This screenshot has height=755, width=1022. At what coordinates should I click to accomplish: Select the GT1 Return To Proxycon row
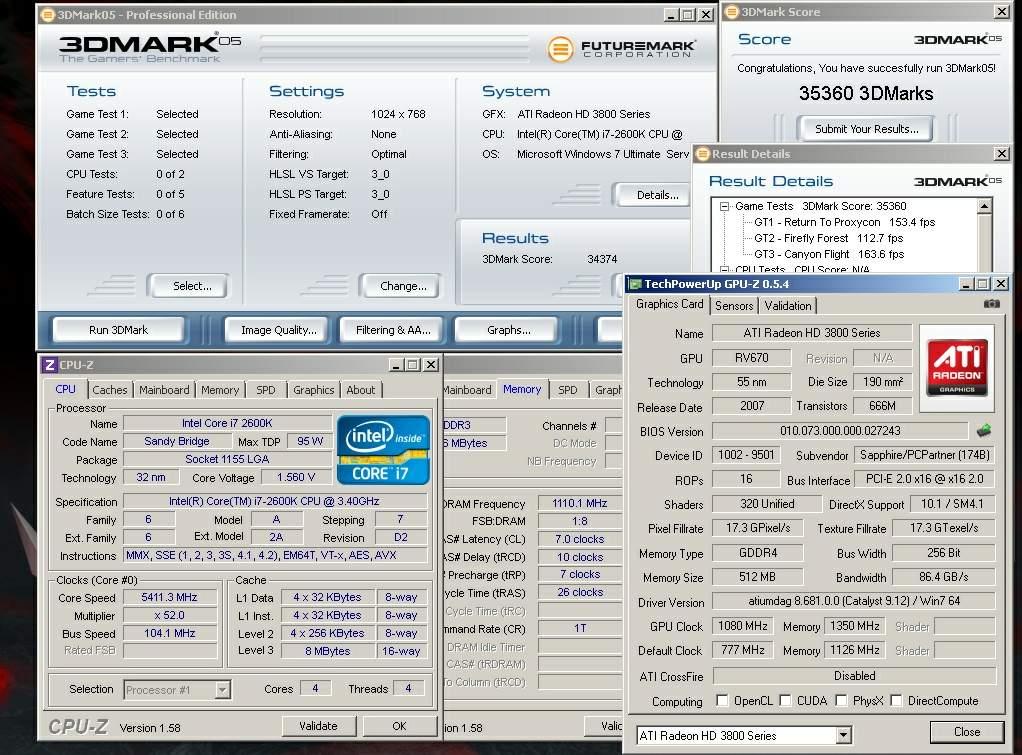[x=844, y=222]
